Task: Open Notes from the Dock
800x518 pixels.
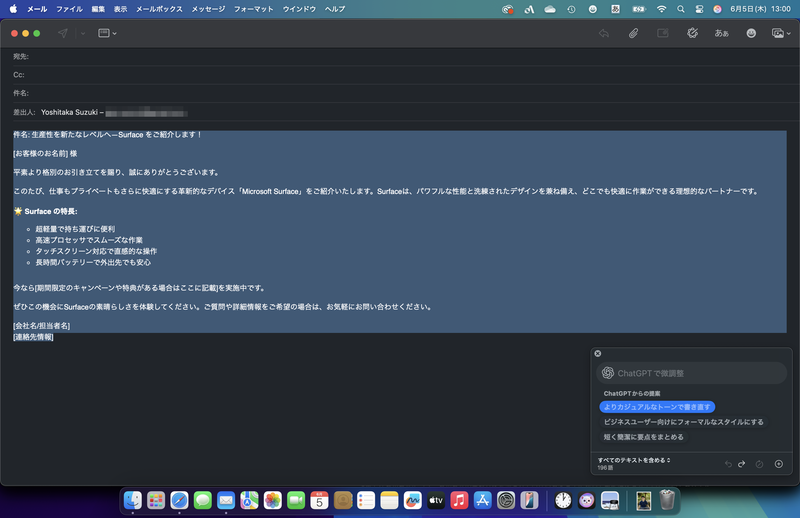Action: pyautogui.click(x=389, y=500)
